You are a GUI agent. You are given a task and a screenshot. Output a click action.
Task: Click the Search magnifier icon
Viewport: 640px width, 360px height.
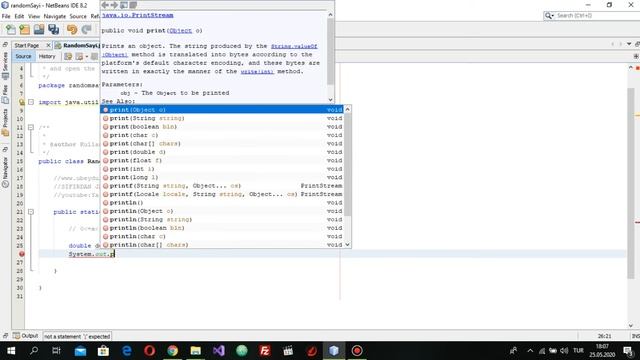pos(549,16)
